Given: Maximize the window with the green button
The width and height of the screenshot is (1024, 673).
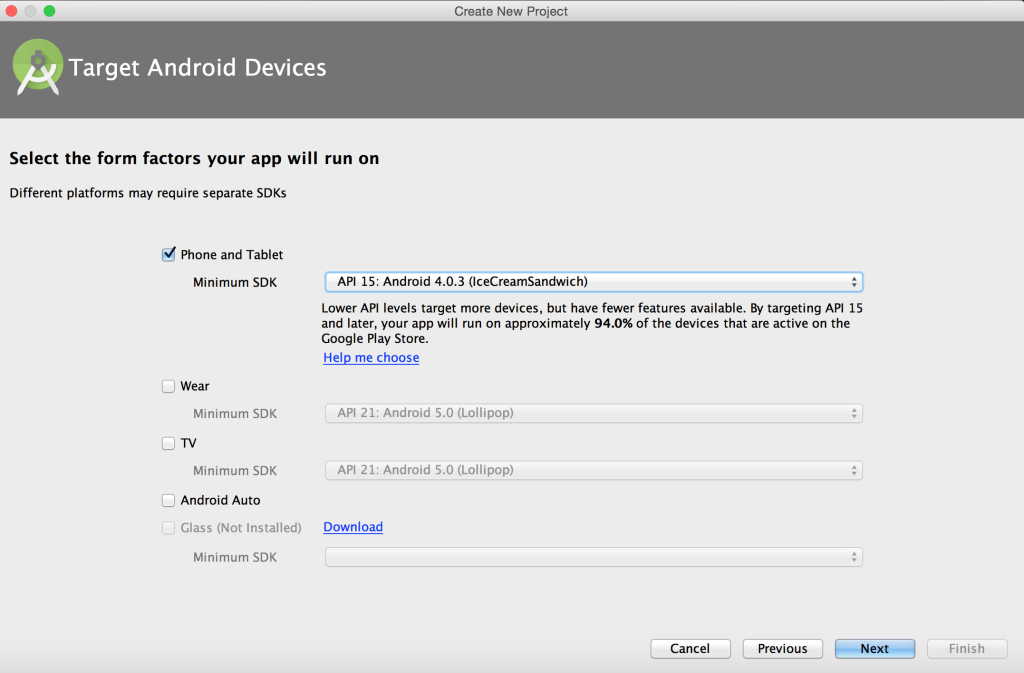Looking at the screenshot, I should (50, 11).
